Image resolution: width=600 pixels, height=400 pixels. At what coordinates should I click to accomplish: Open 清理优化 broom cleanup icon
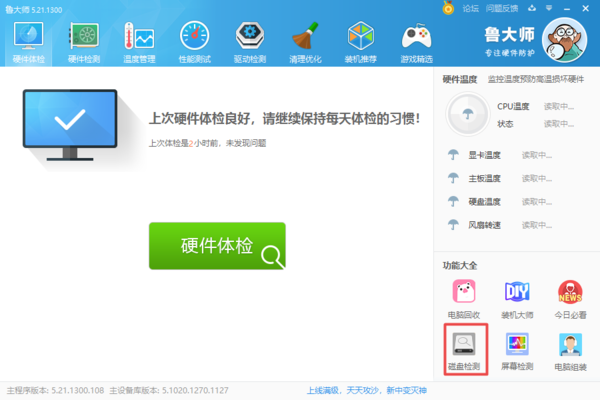tap(305, 43)
